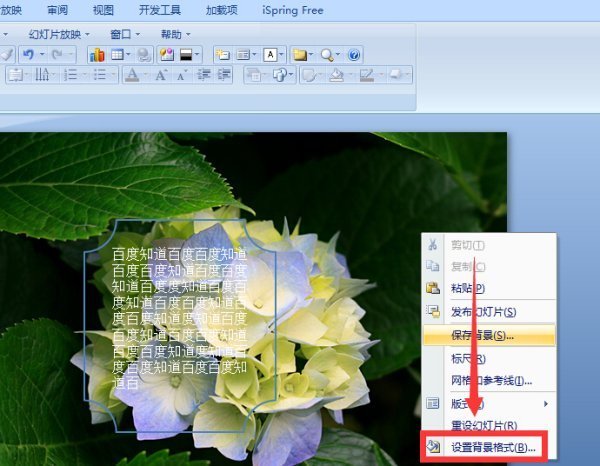The width and height of the screenshot is (600, 466).
Task: Click the decrease indent icon
Action: (204, 75)
